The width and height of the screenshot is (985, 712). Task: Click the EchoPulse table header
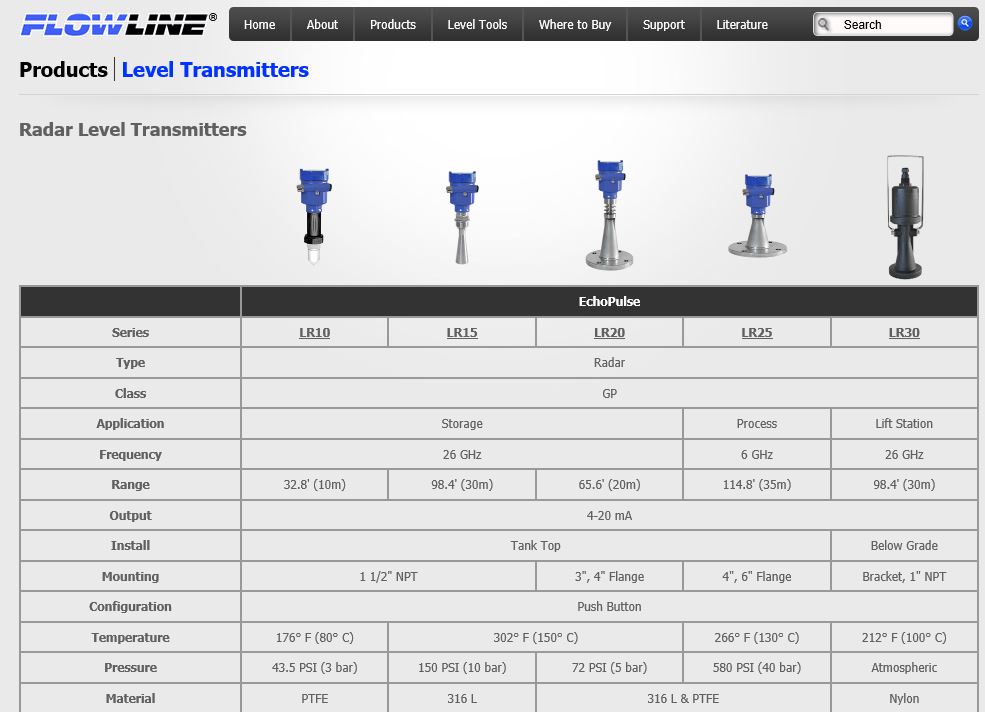point(609,302)
